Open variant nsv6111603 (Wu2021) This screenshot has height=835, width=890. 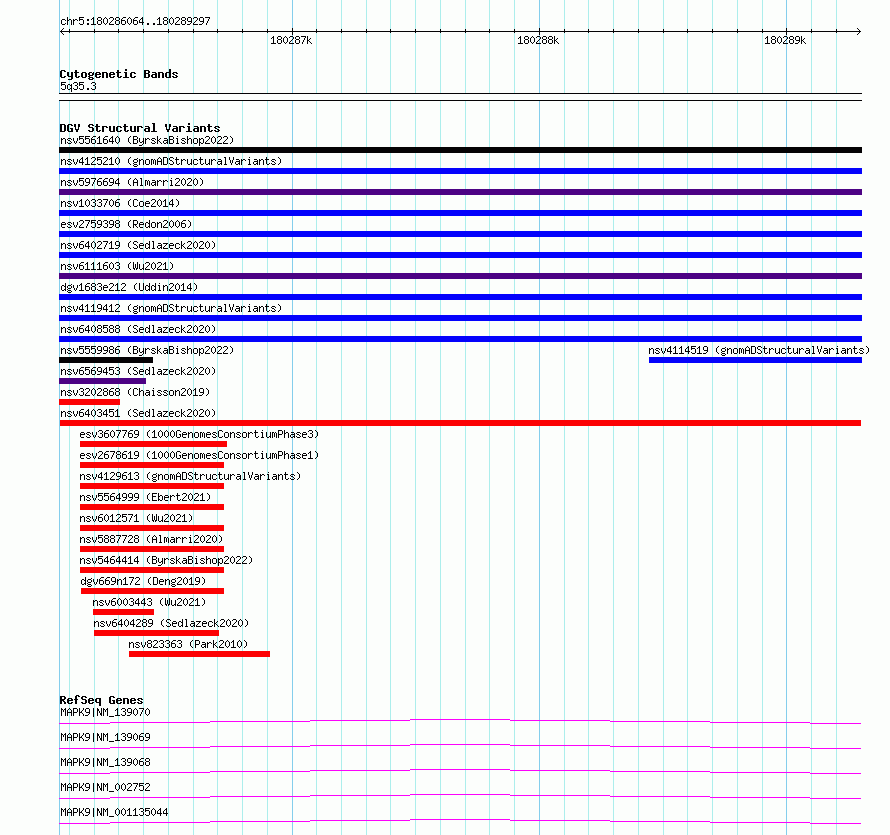(x=117, y=266)
